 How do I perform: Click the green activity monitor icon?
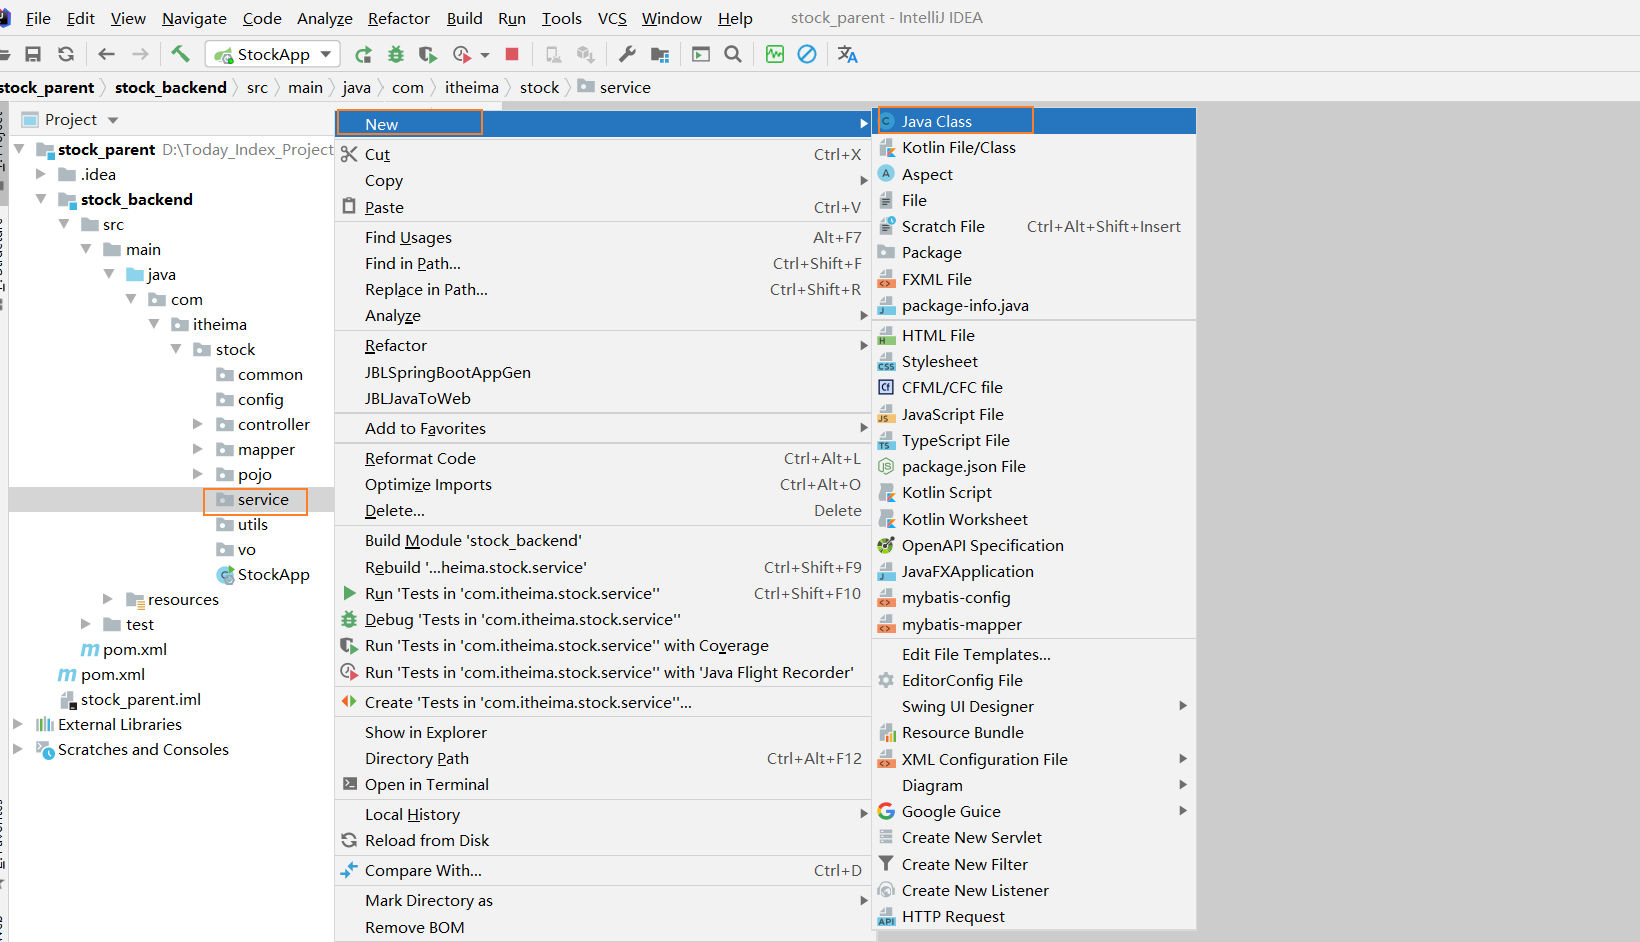[x=775, y=54]
